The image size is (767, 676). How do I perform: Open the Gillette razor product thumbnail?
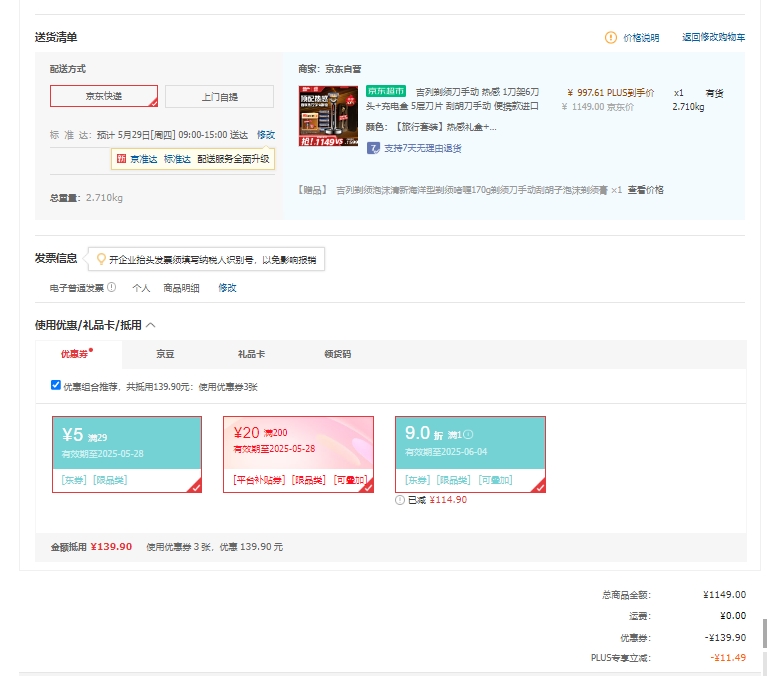pos(328,118)
